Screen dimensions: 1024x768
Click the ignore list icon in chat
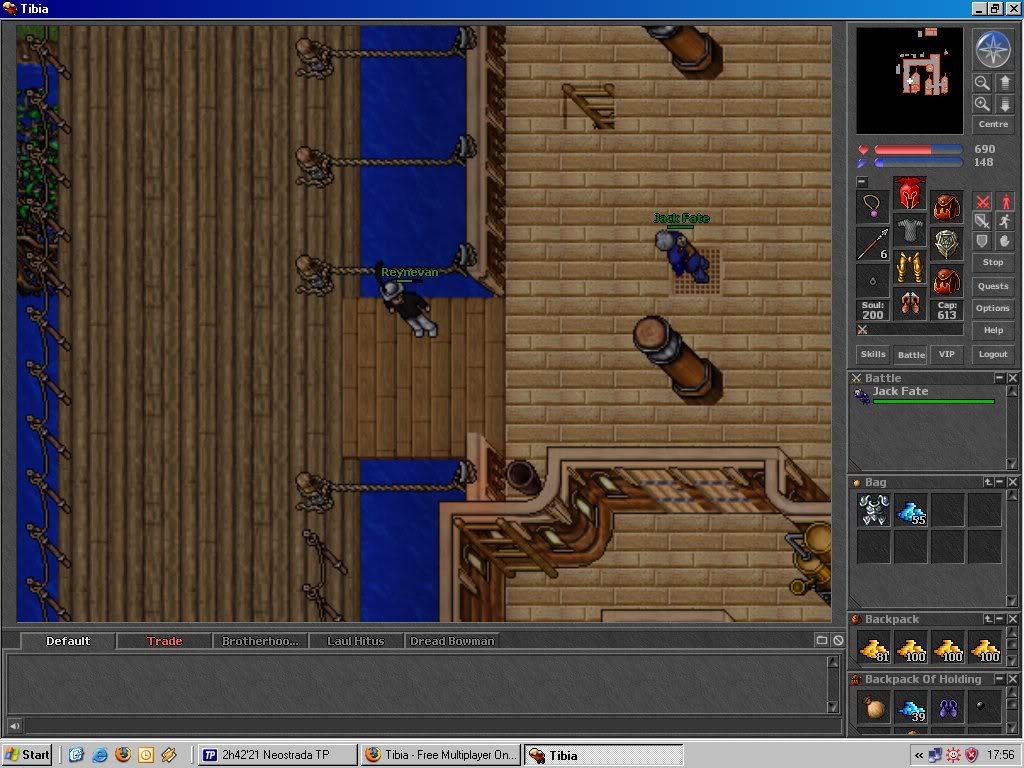(x=838, y=641)
